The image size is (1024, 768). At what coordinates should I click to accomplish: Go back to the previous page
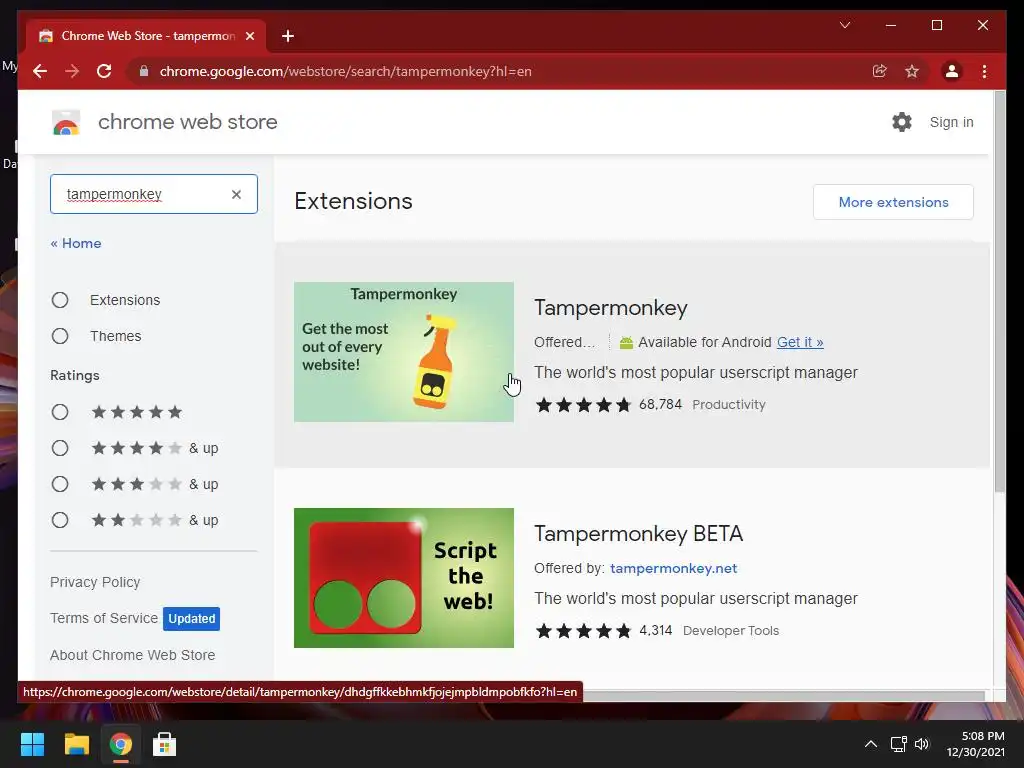point(40,71)
